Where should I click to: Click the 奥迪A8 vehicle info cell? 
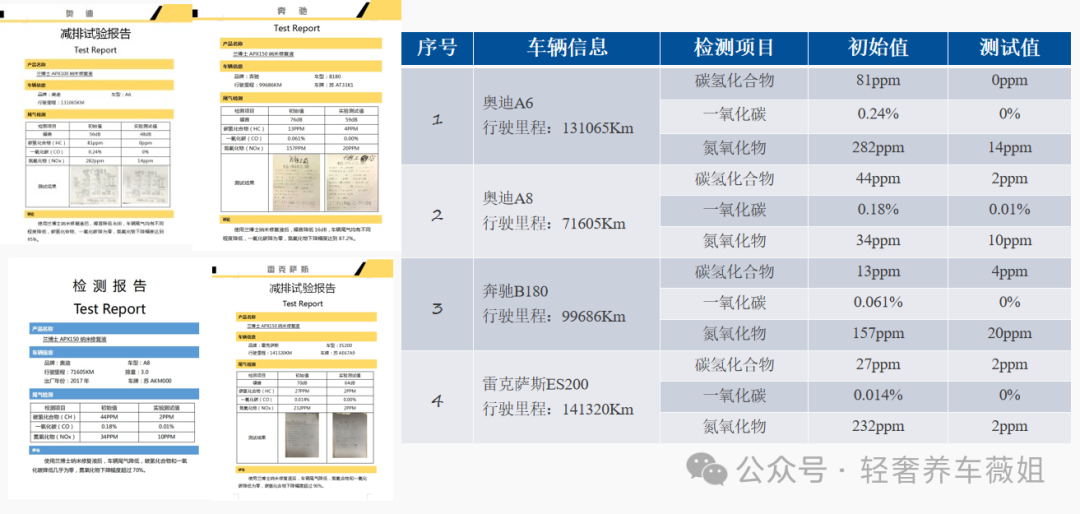tap(567, 211)
